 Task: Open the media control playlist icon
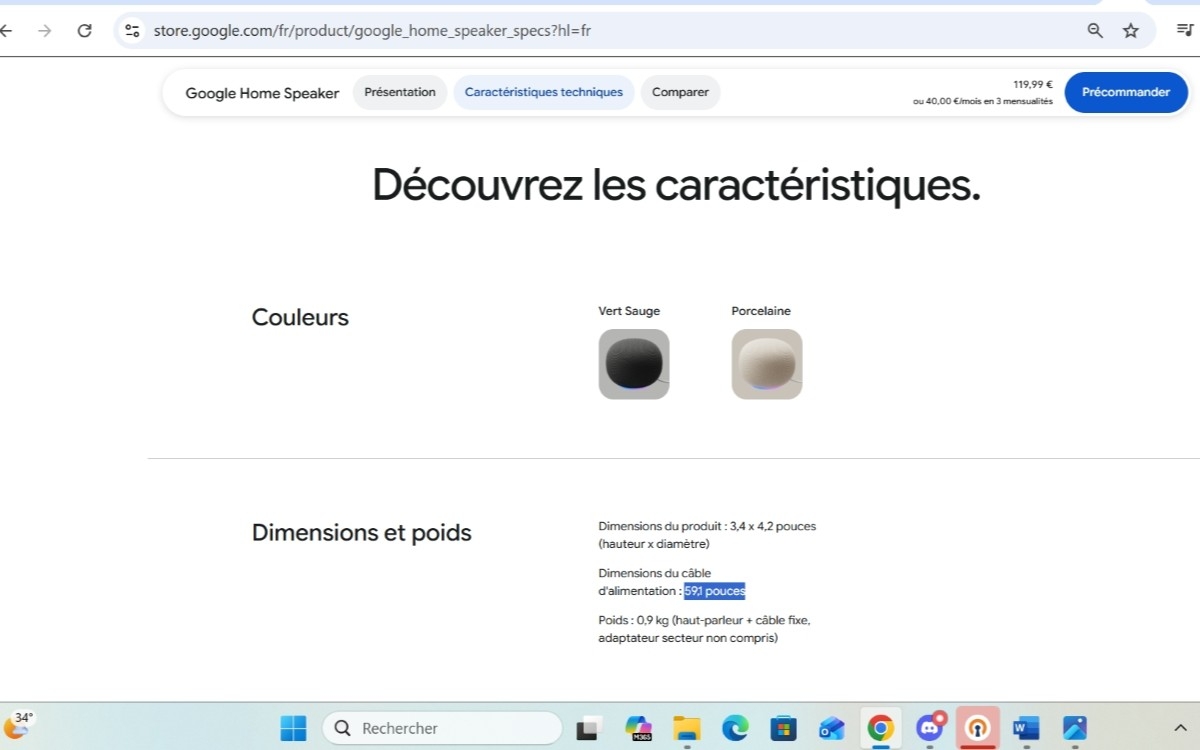coord(1185,31)
